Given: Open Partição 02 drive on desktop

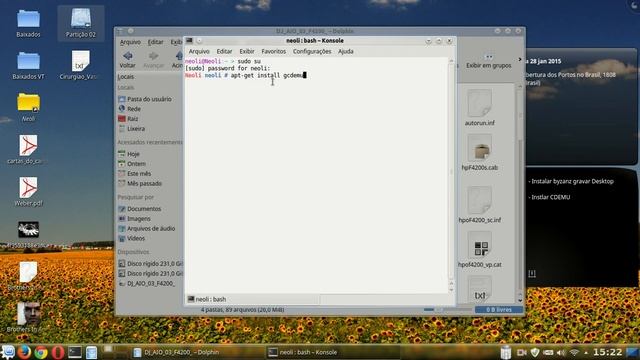Looking at the screenshot, I should [80, 24].
